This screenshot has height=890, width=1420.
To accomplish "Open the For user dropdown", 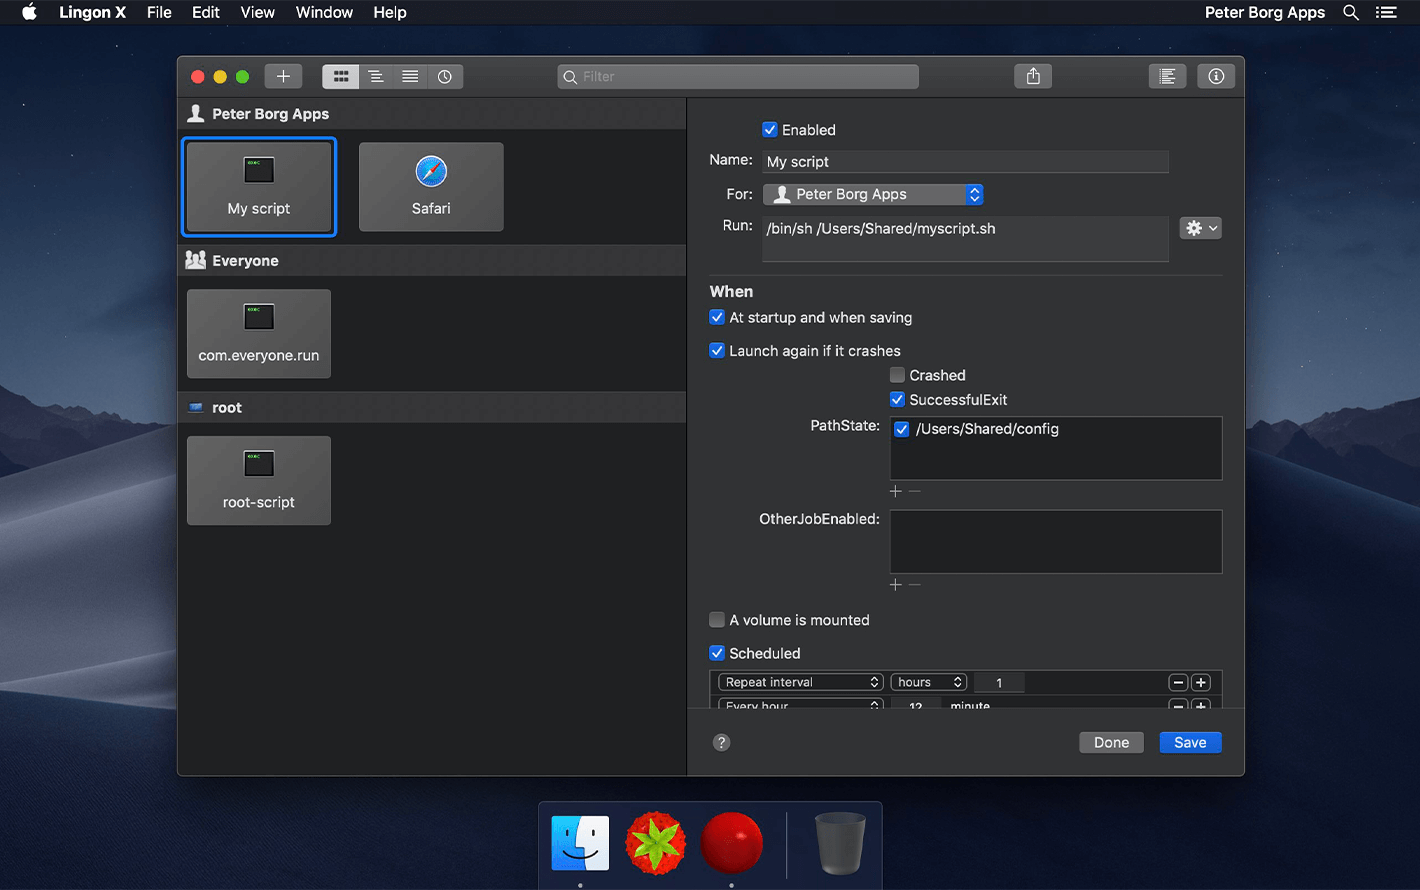I will pos(873,194).
